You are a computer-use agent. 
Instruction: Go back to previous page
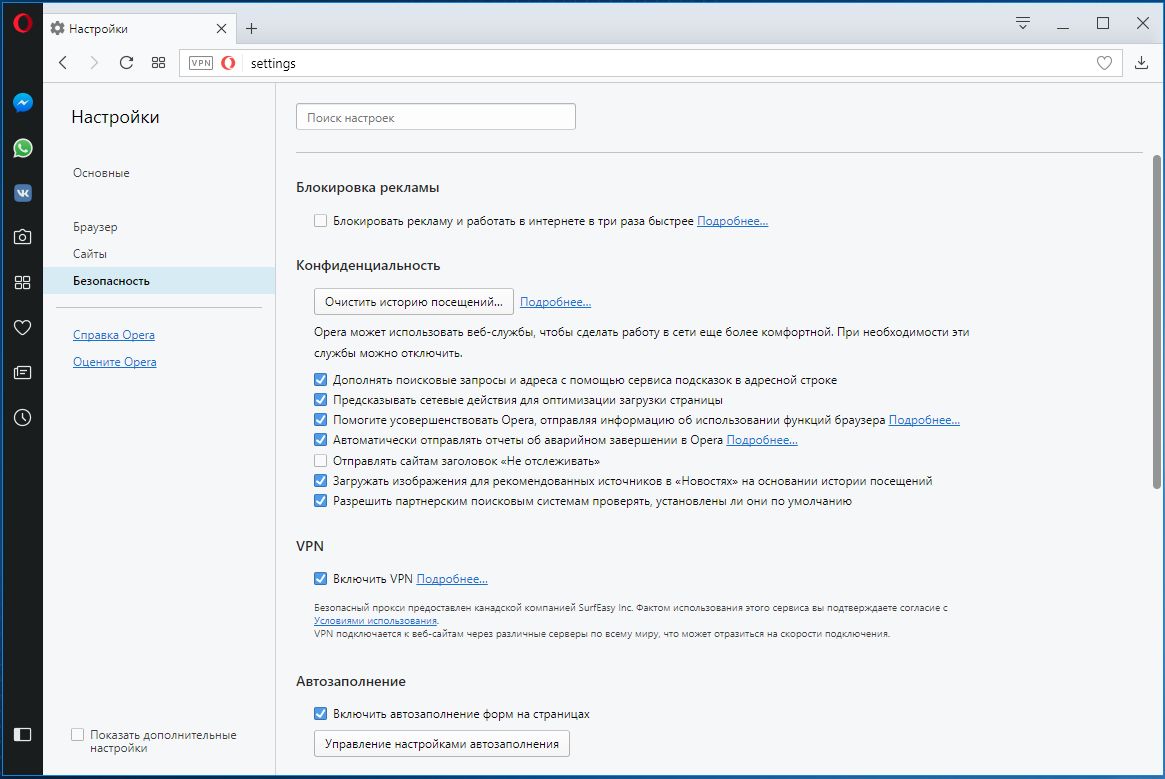click(63, 63)
